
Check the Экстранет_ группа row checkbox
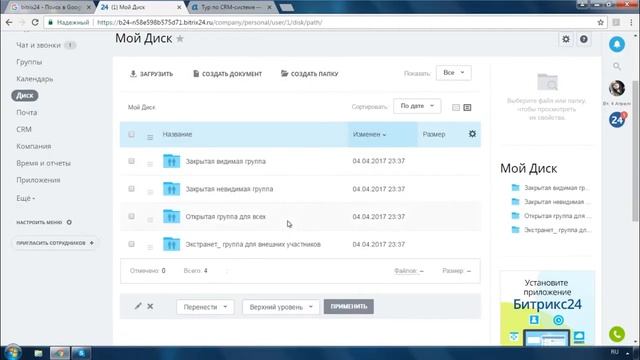pyautogui.click(x=131, y=244)
